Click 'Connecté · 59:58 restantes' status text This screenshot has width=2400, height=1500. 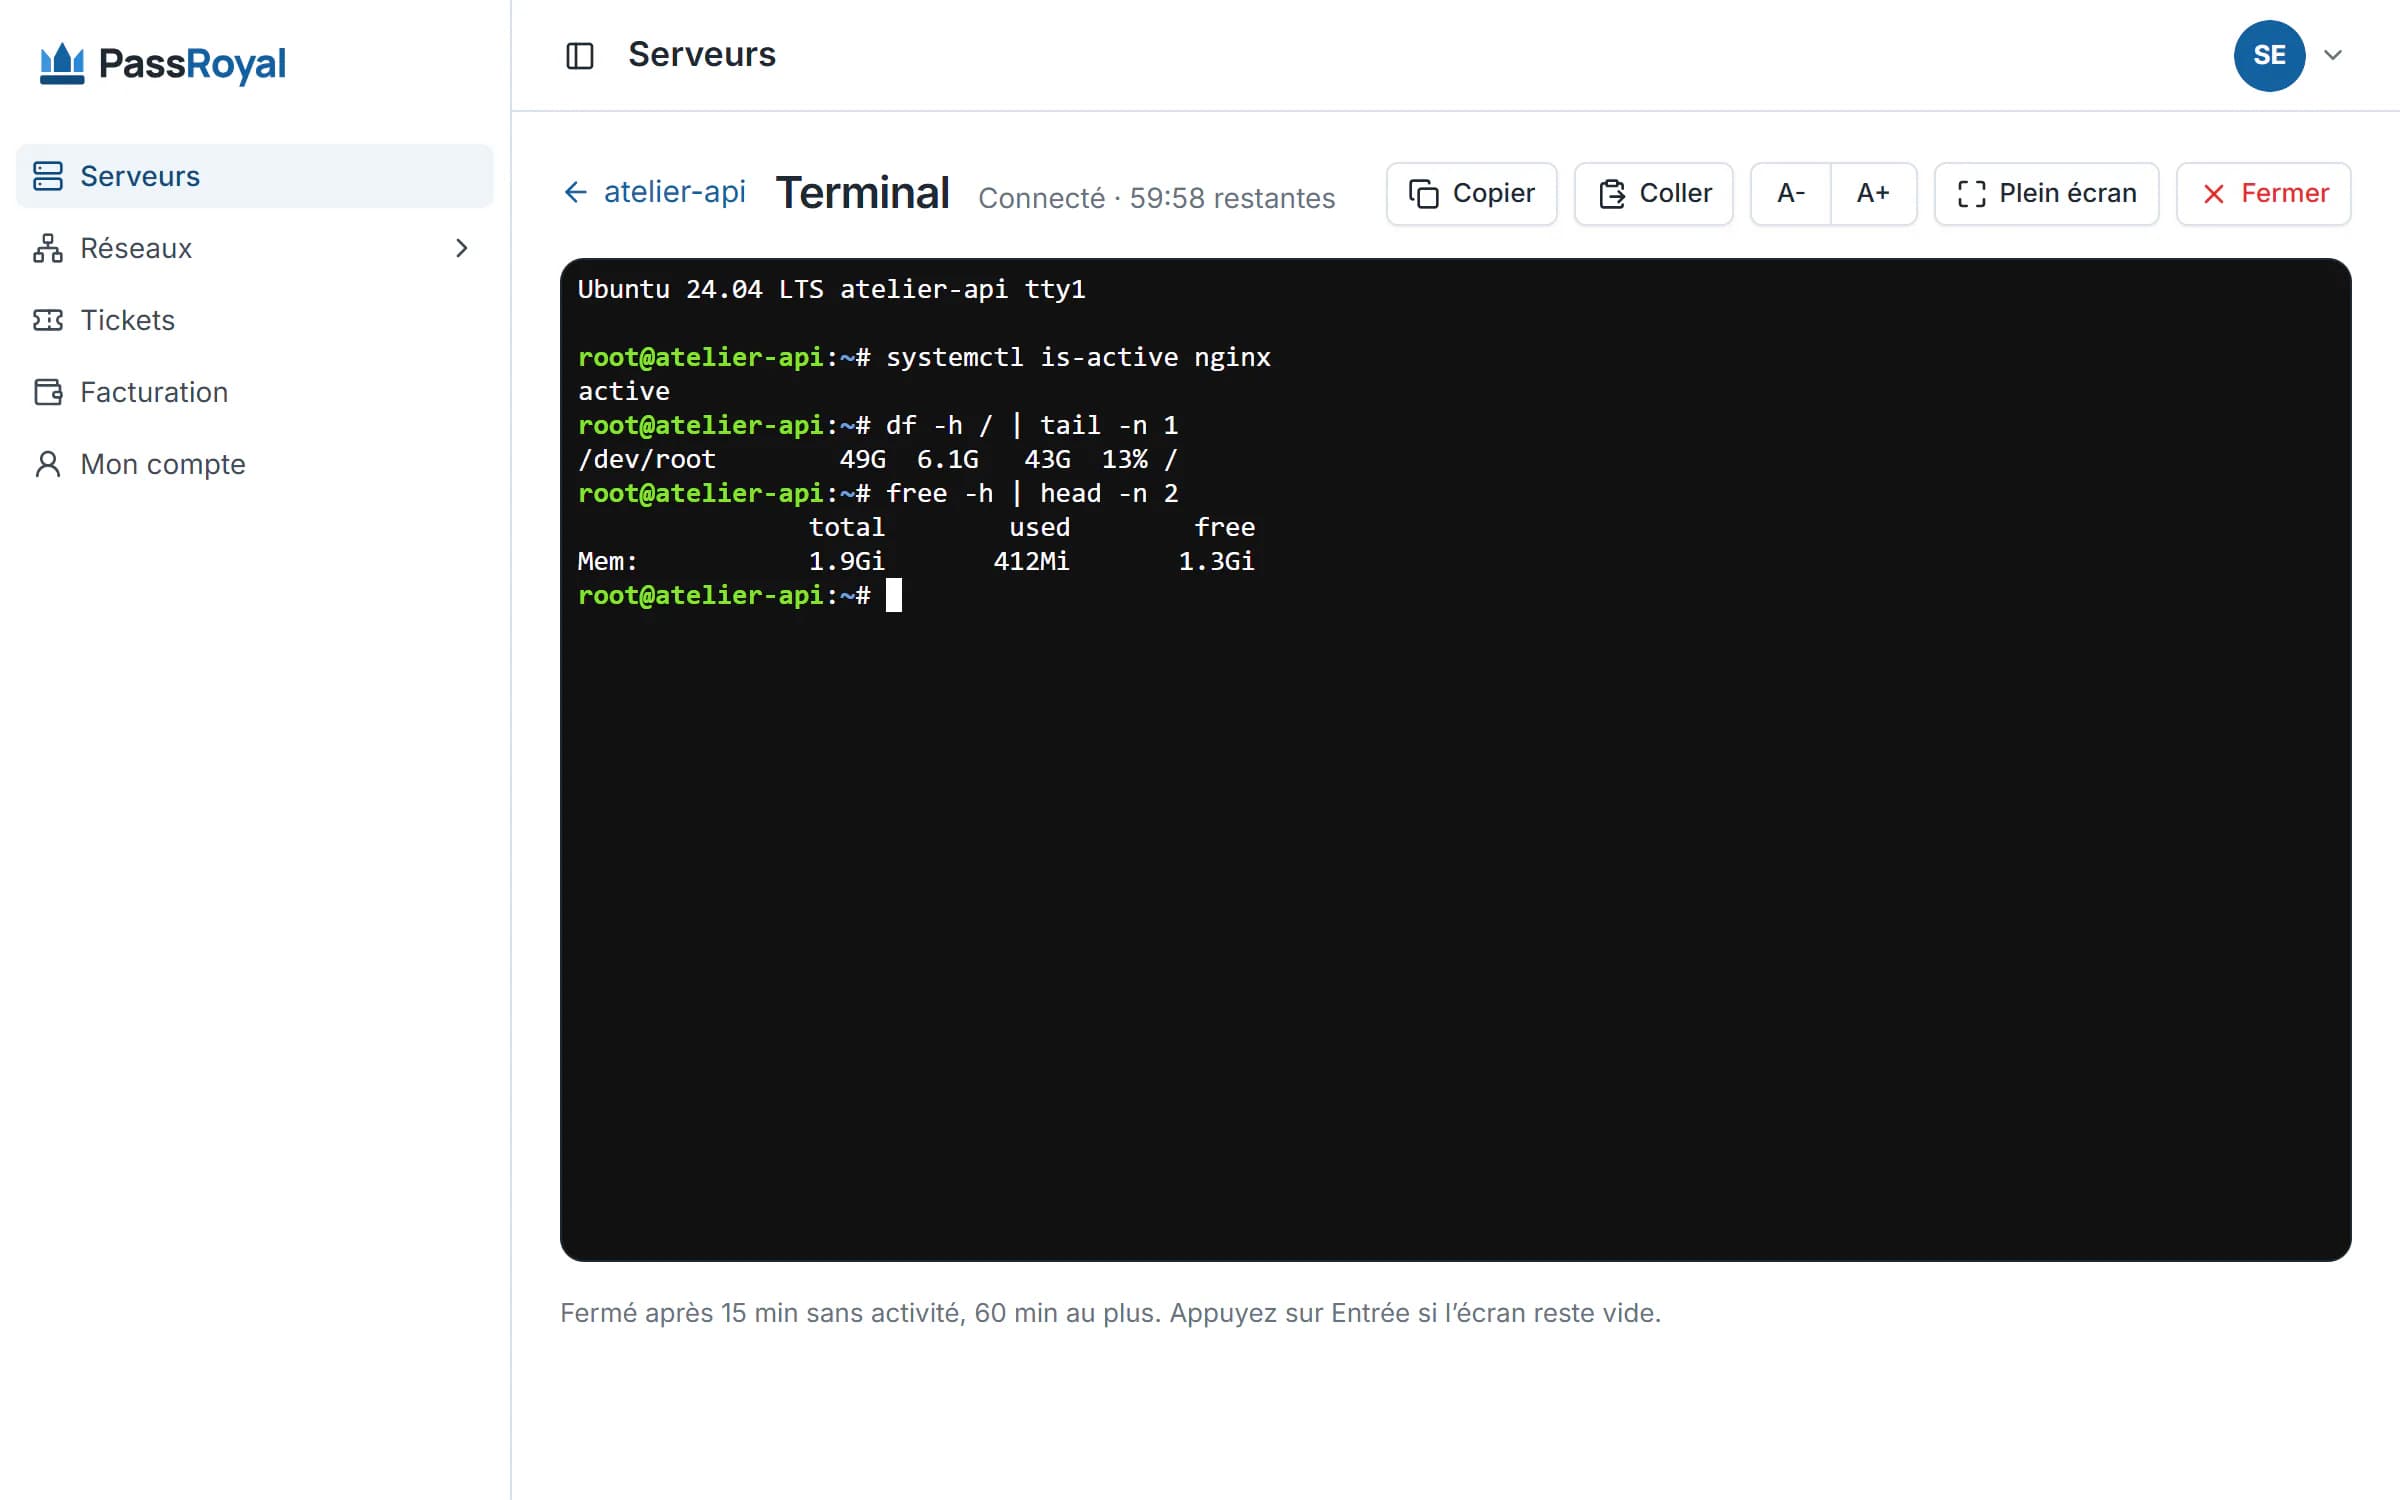point(1156,198)
